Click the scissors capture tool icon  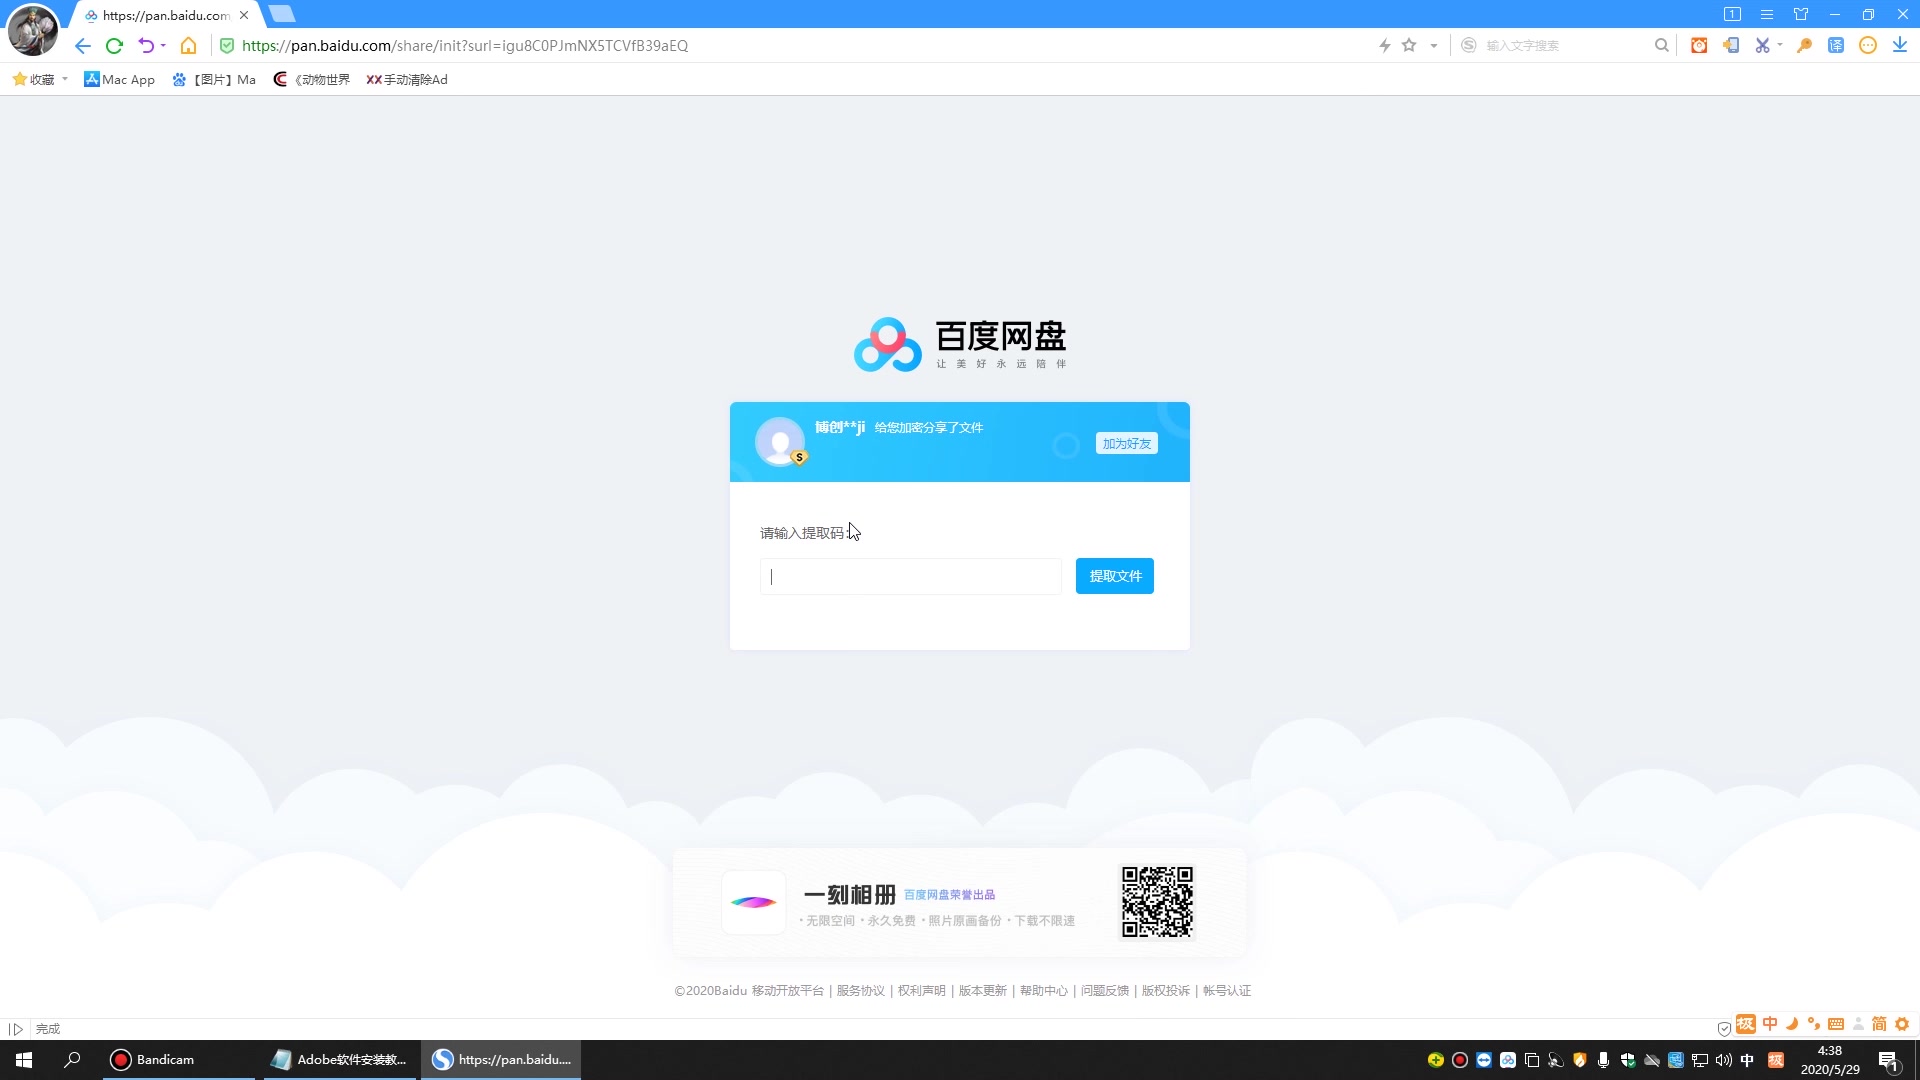1762,46
